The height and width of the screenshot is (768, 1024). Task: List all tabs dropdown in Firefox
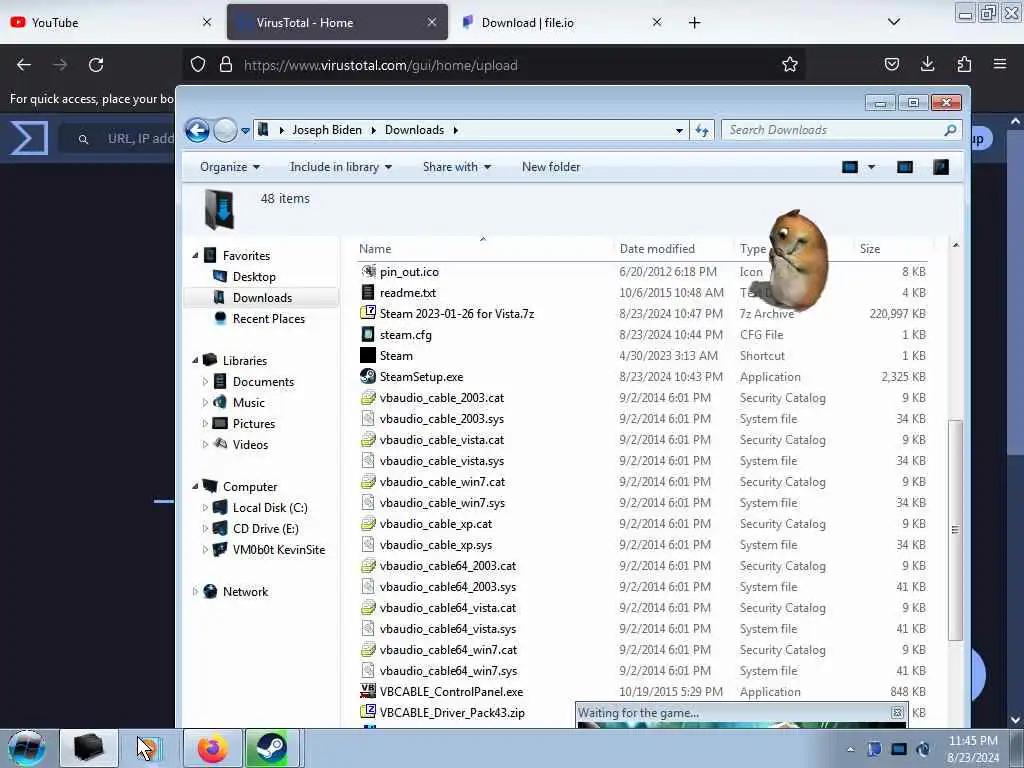tap(893, 22)
